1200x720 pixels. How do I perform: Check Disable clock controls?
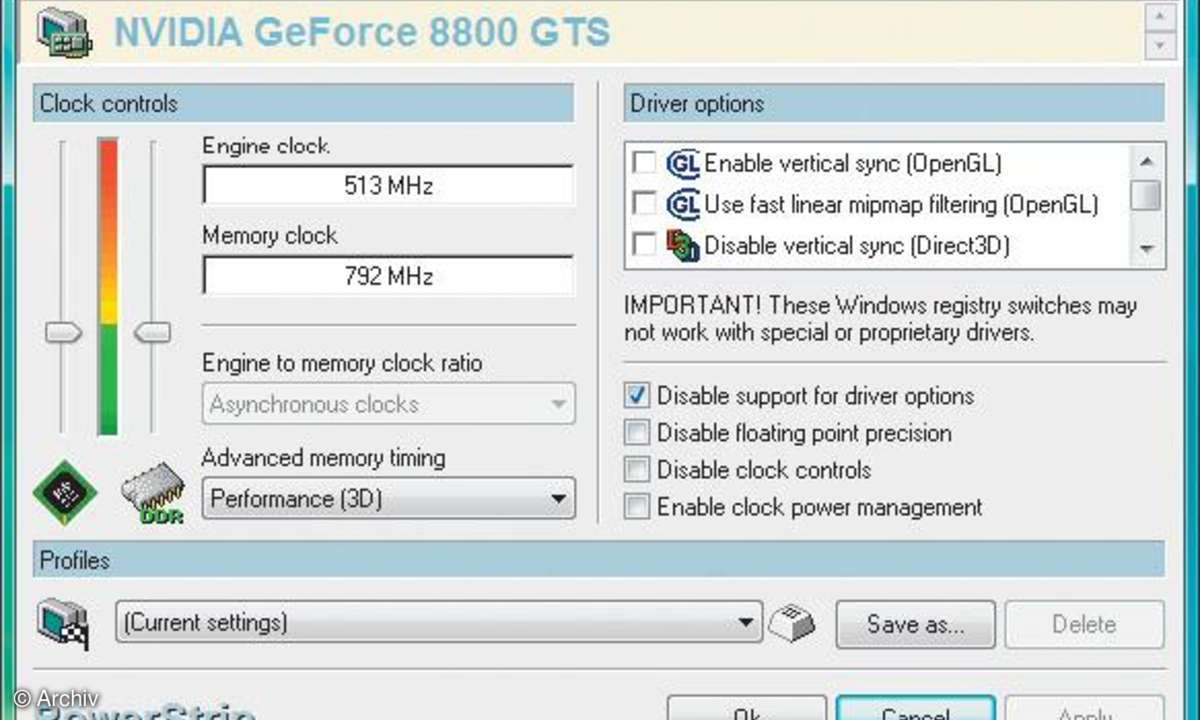coord(637,470)
